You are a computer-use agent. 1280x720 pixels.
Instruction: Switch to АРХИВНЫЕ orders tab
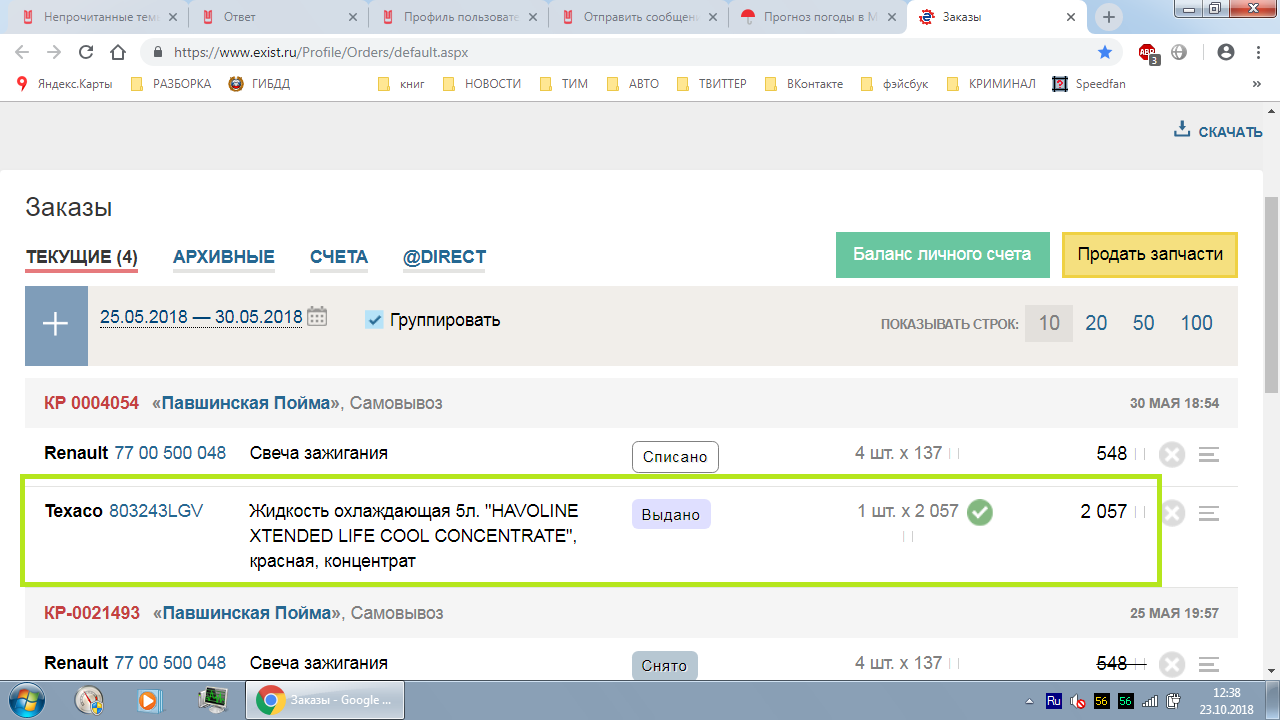pyautogui.click(x=224, y=257)
